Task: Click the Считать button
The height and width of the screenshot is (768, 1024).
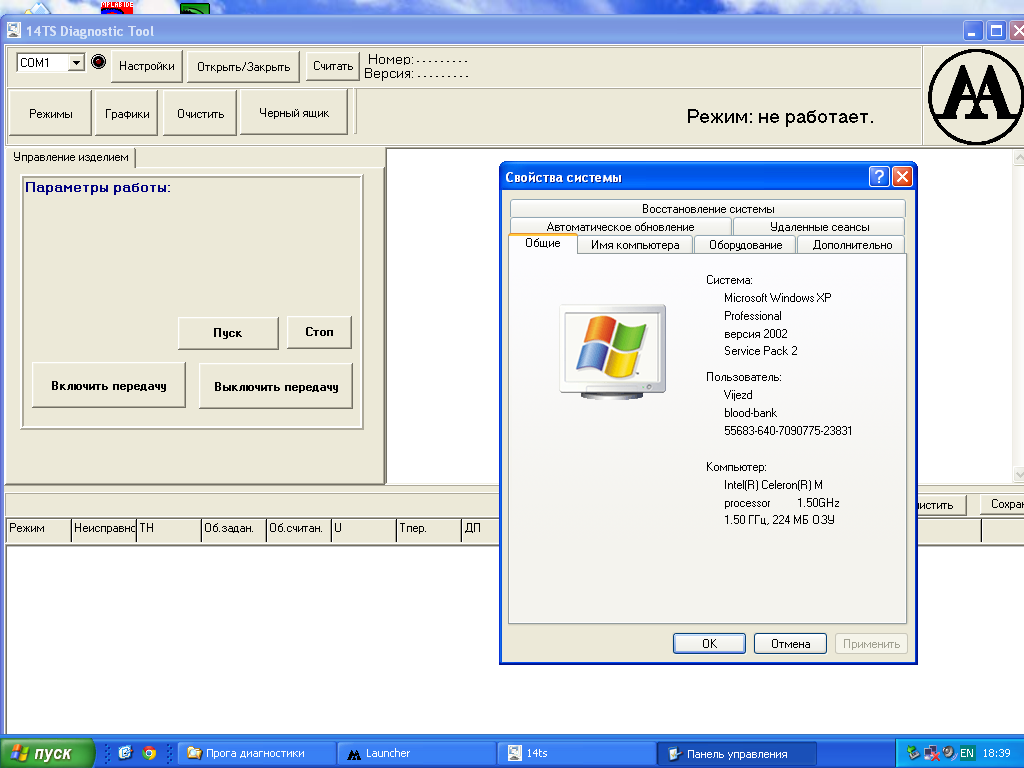Action: point(332,66)
